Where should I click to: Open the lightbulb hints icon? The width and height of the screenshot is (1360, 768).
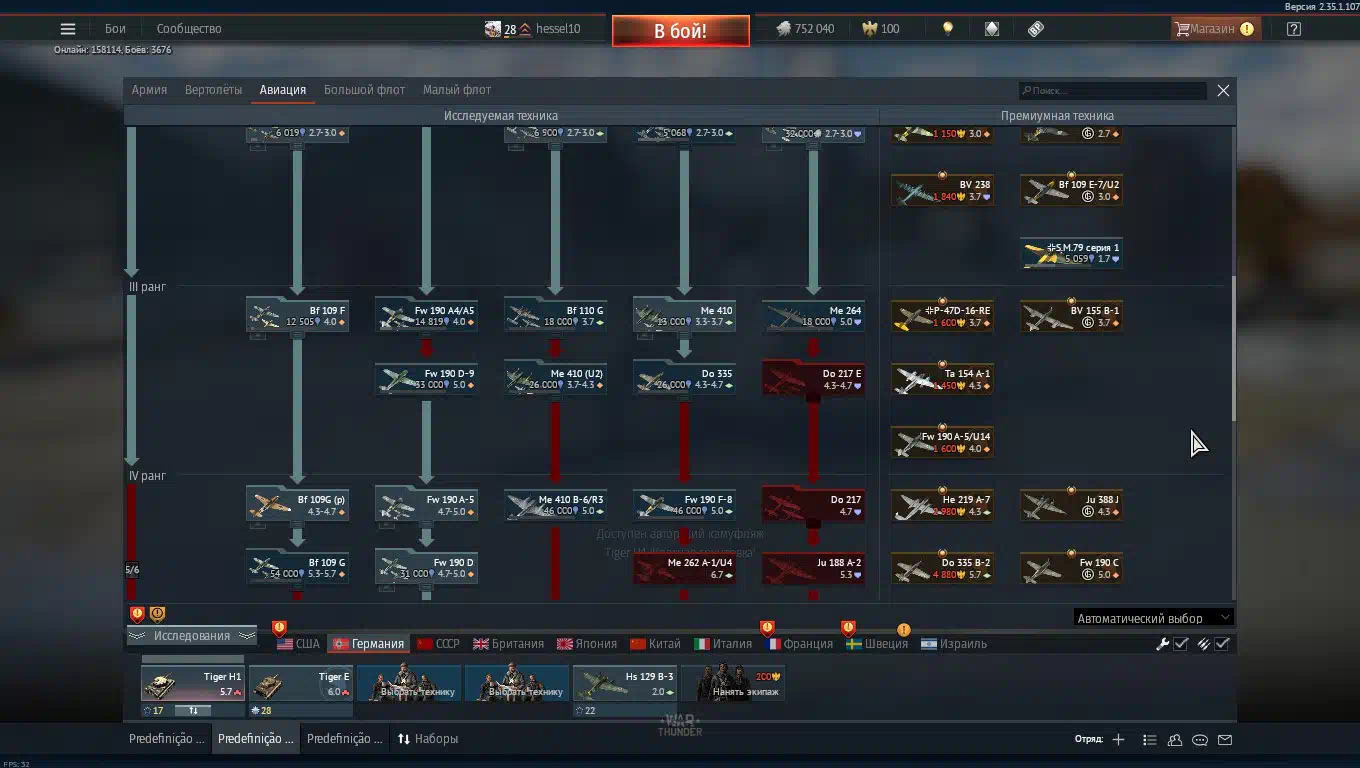pyautogui.click(x=948, y=29)
